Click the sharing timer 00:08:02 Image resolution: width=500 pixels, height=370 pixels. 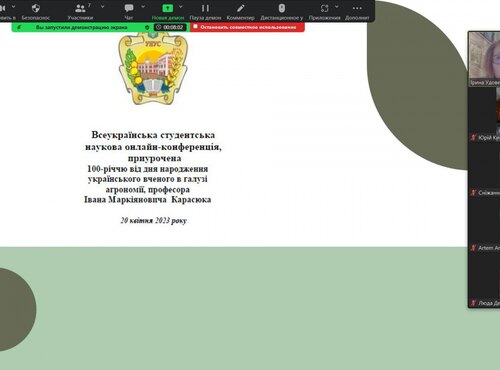click(170, 27)
